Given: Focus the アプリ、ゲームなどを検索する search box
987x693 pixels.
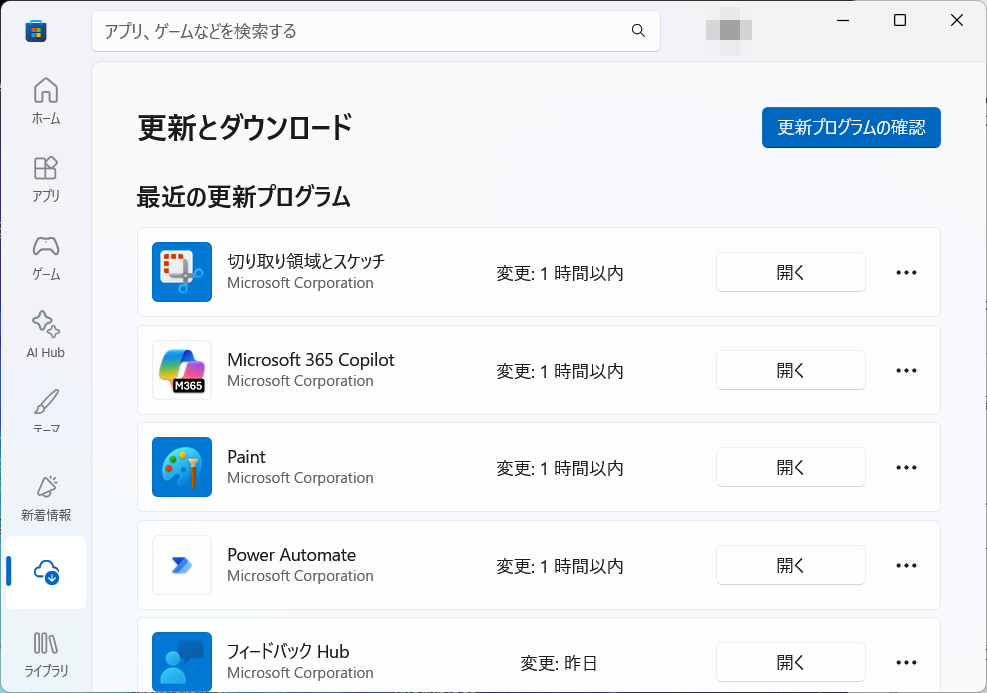Looking at the screenshot, I should pos(376,31).
